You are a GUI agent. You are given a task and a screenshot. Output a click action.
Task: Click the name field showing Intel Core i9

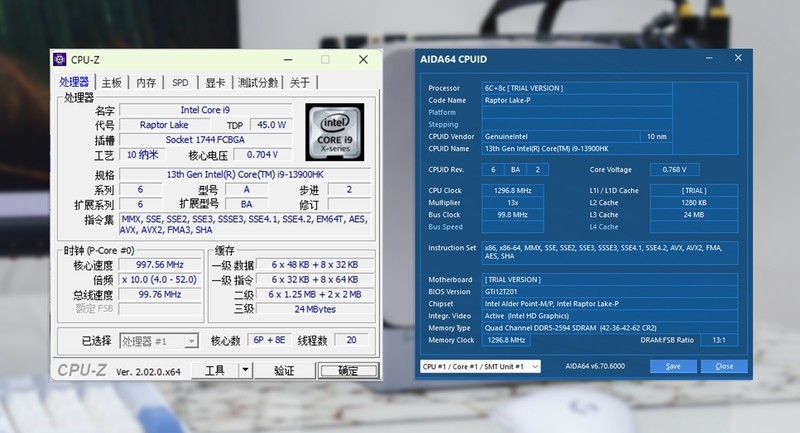(206, 110)
